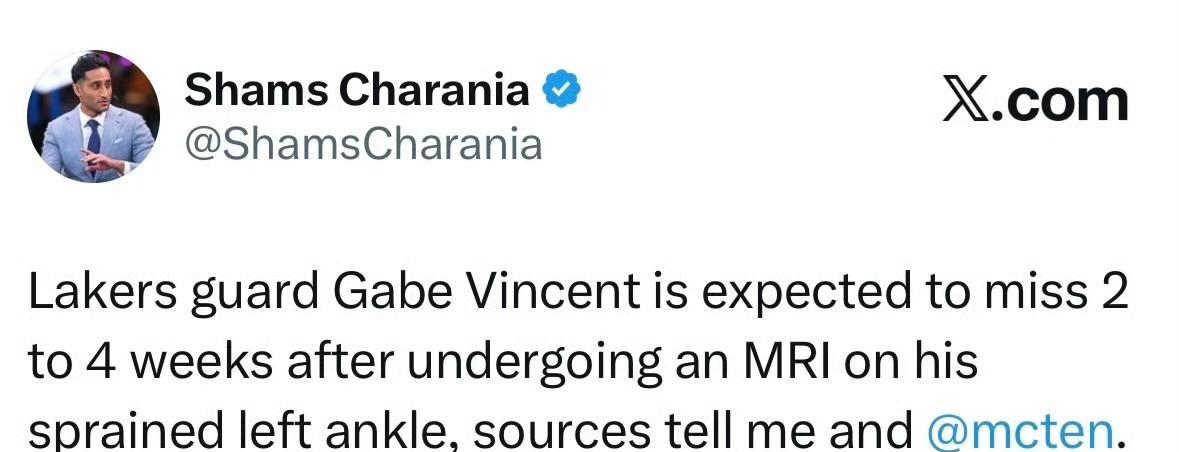Click the blue verified checkmark badge
The image size is (1179, 452).
tap(562, 91)
